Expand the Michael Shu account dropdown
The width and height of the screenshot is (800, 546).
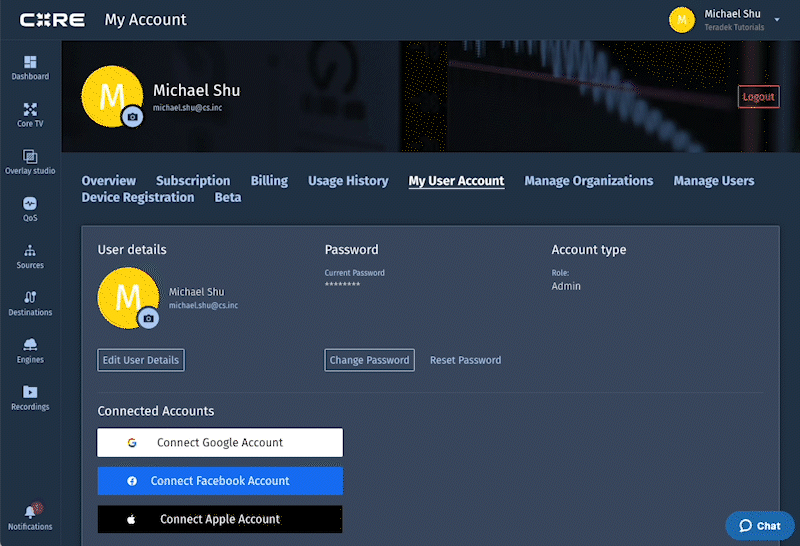click(x=777, y=20)
